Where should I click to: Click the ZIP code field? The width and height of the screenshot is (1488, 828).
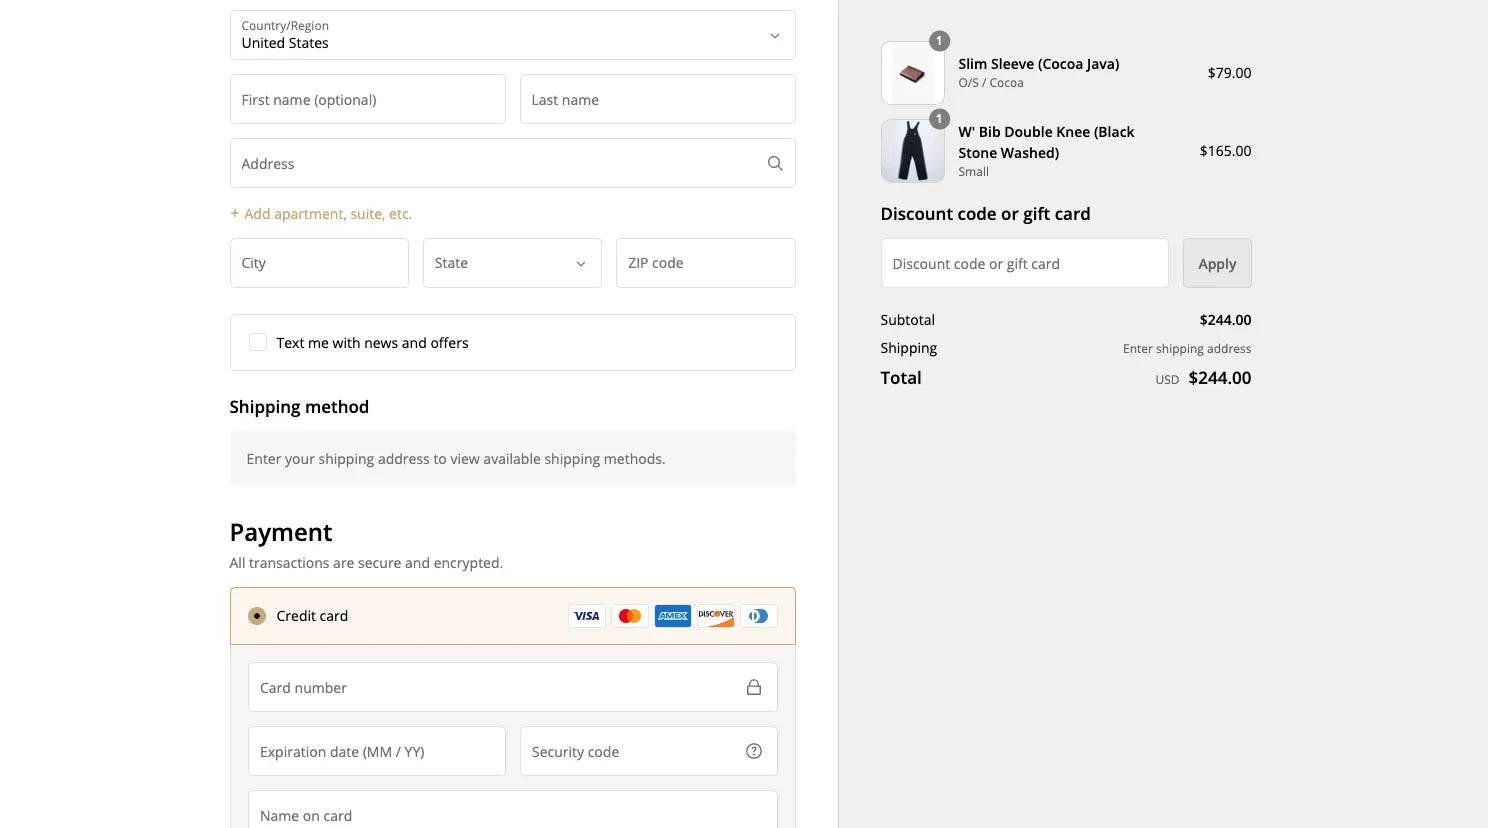coord(705,263)
